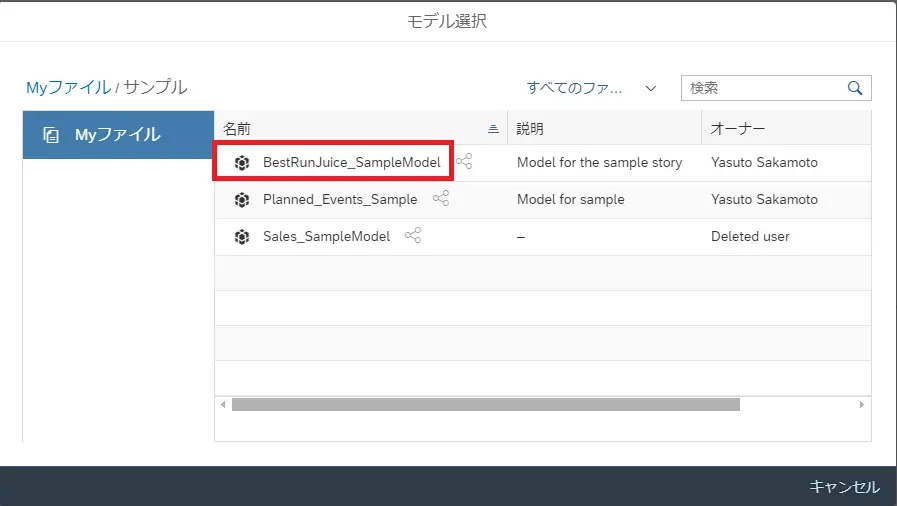Click the sort icon in 名前 column header
The width and height of the screenshot is (897, 506).
(493, 129)
